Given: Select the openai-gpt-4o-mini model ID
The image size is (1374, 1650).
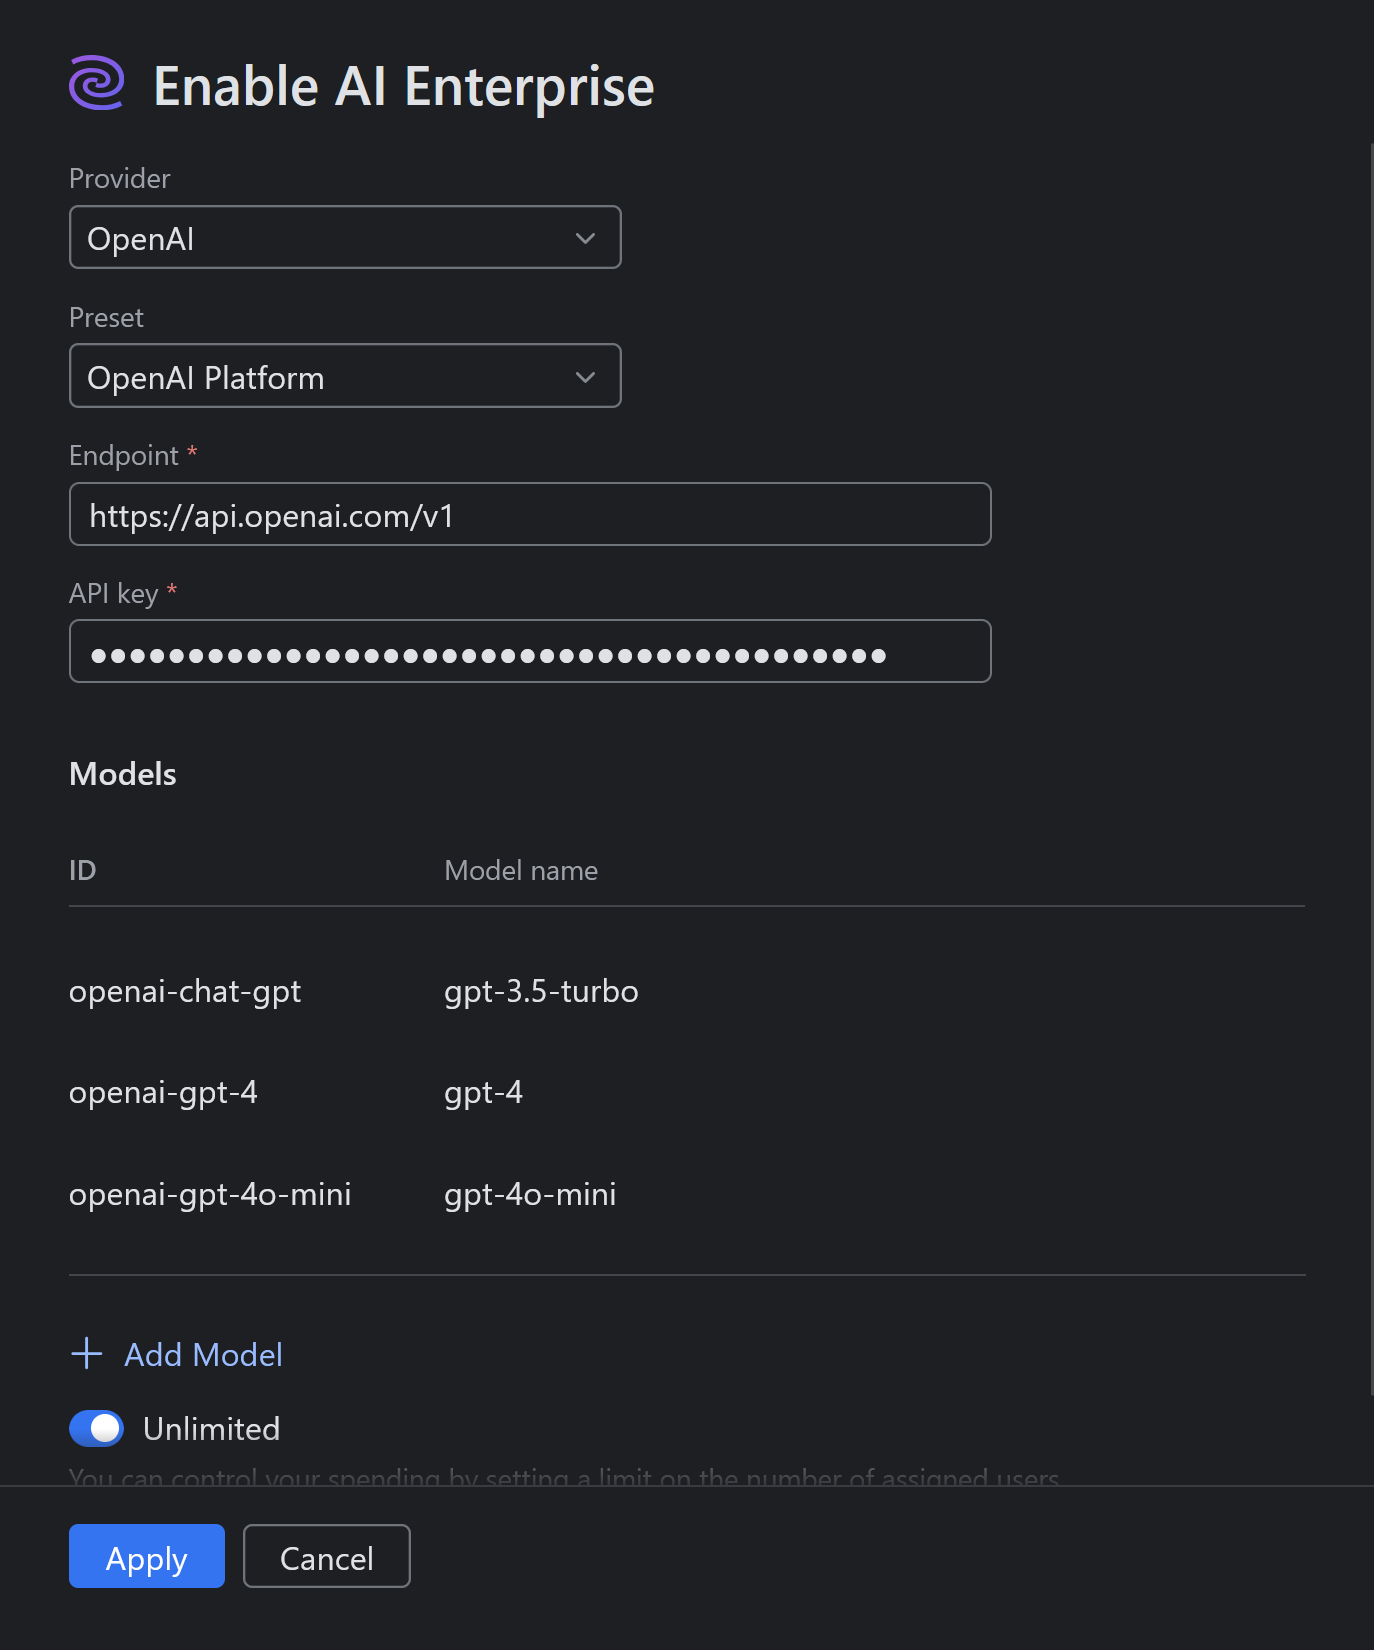Looking at the screenshot, I should click(210, 1193).
